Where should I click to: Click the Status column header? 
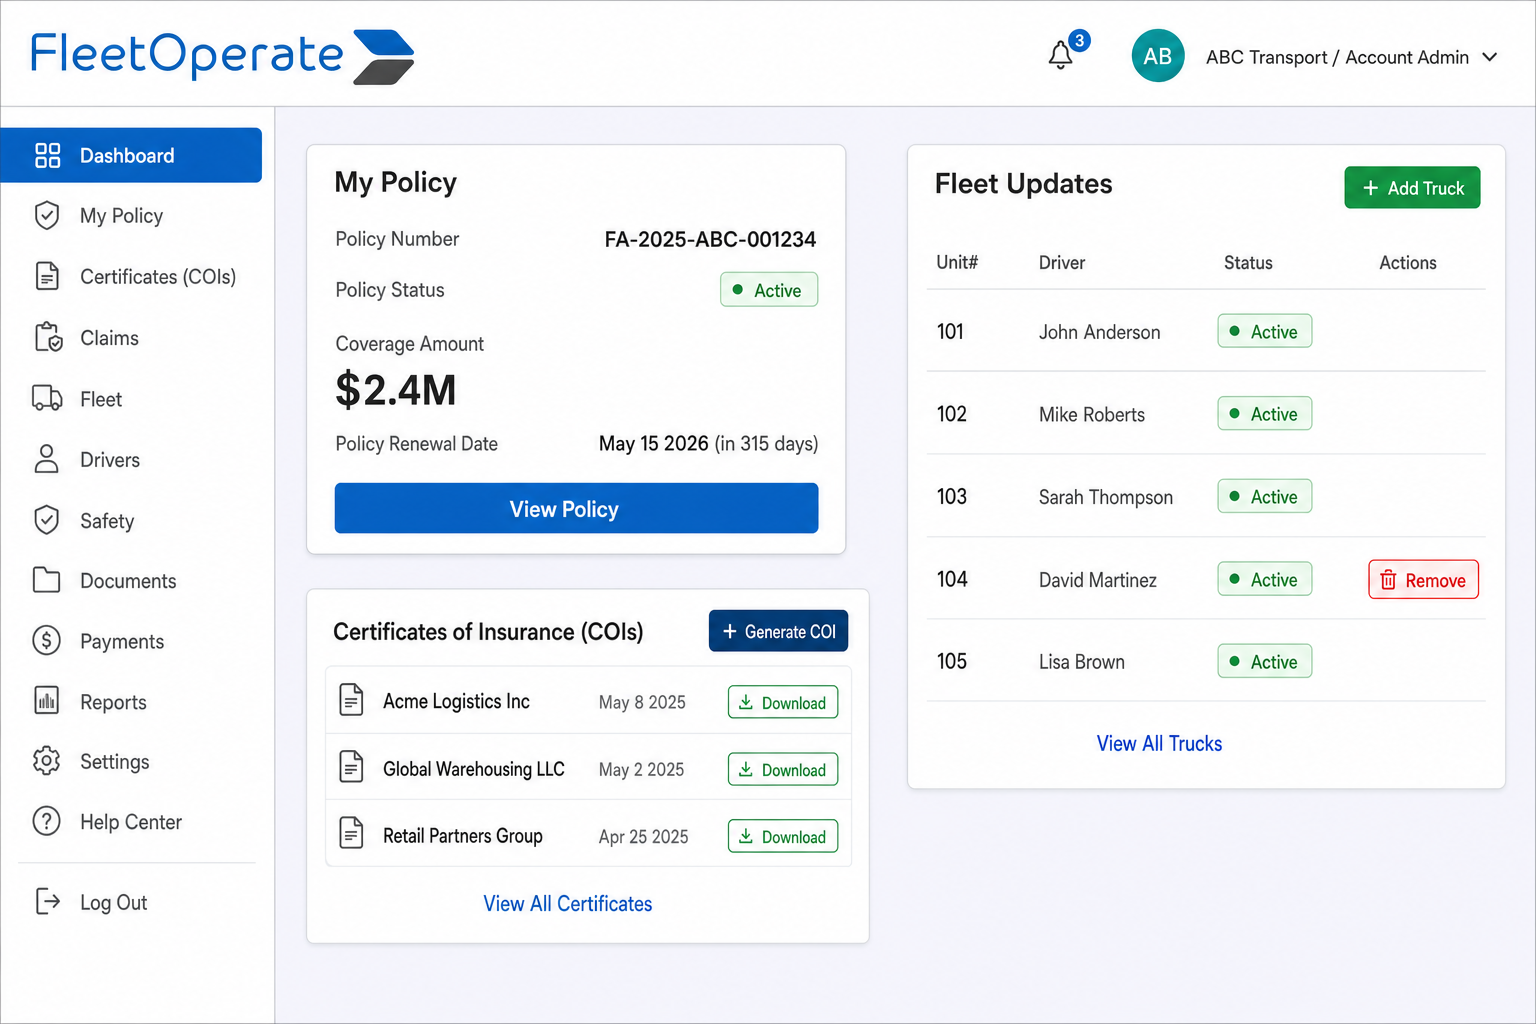pos(1248,262)
